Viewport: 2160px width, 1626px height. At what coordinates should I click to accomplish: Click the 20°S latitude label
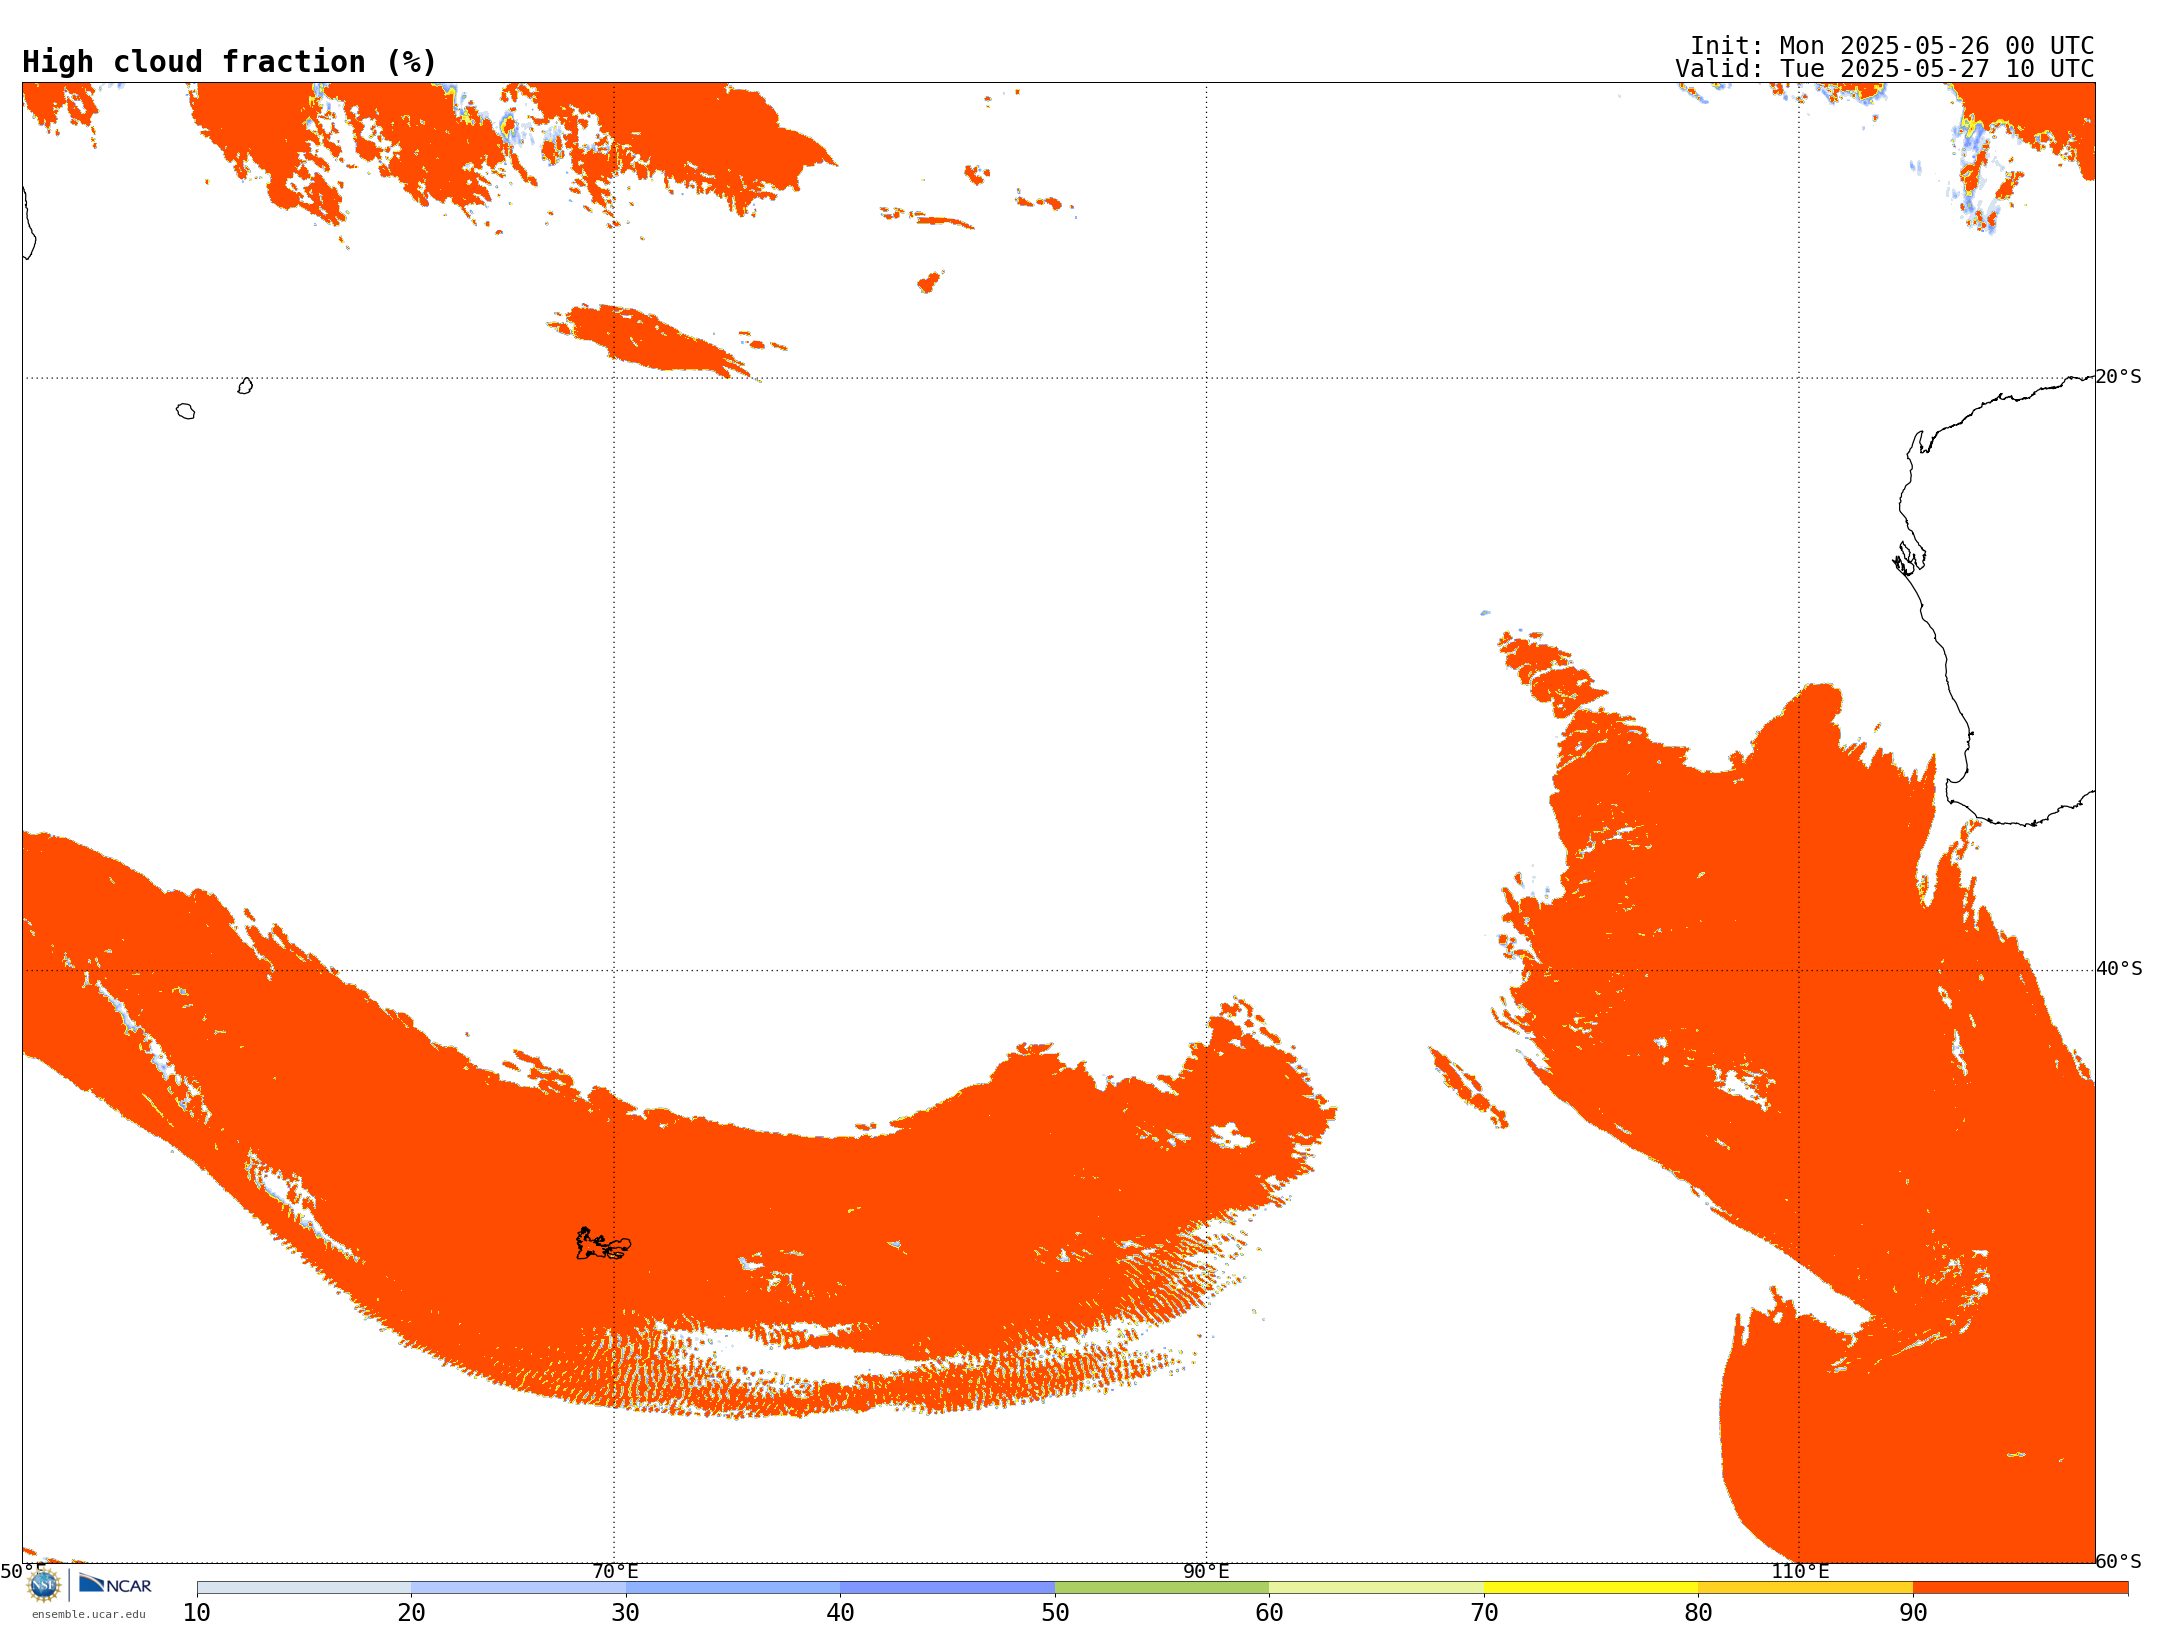[x=2119, y=377]
